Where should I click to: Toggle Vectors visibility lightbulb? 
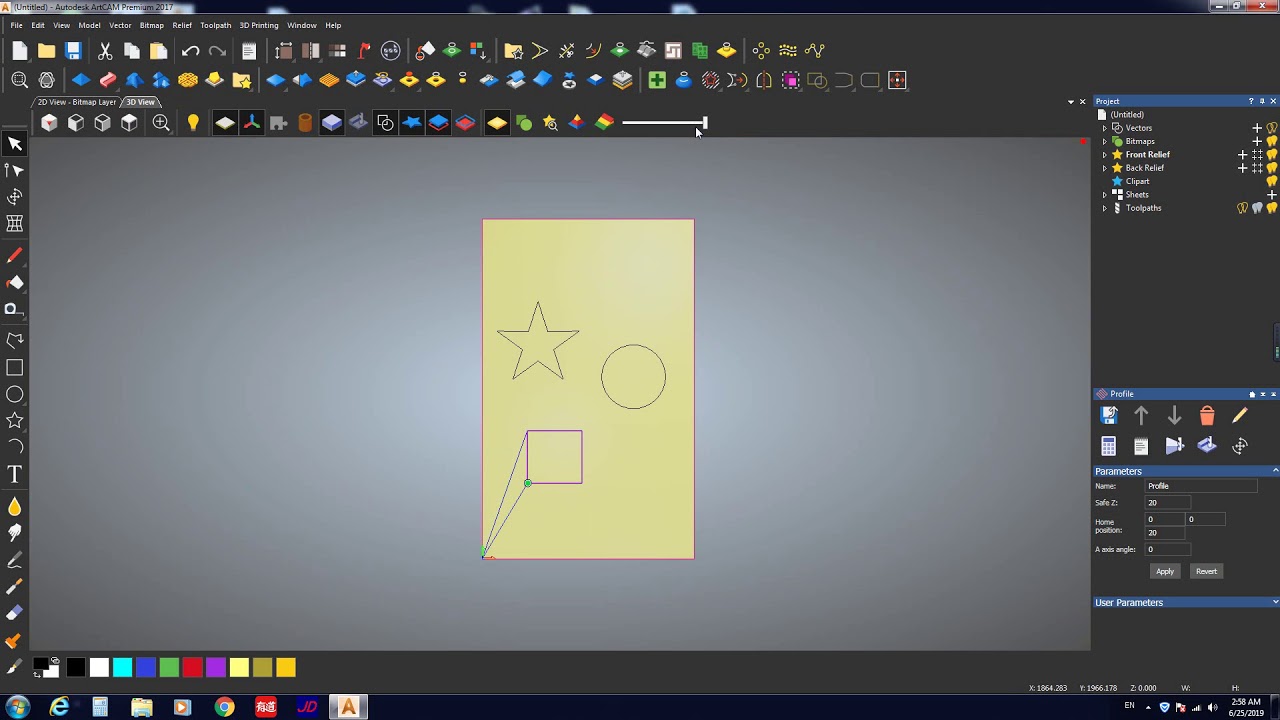1271,128
